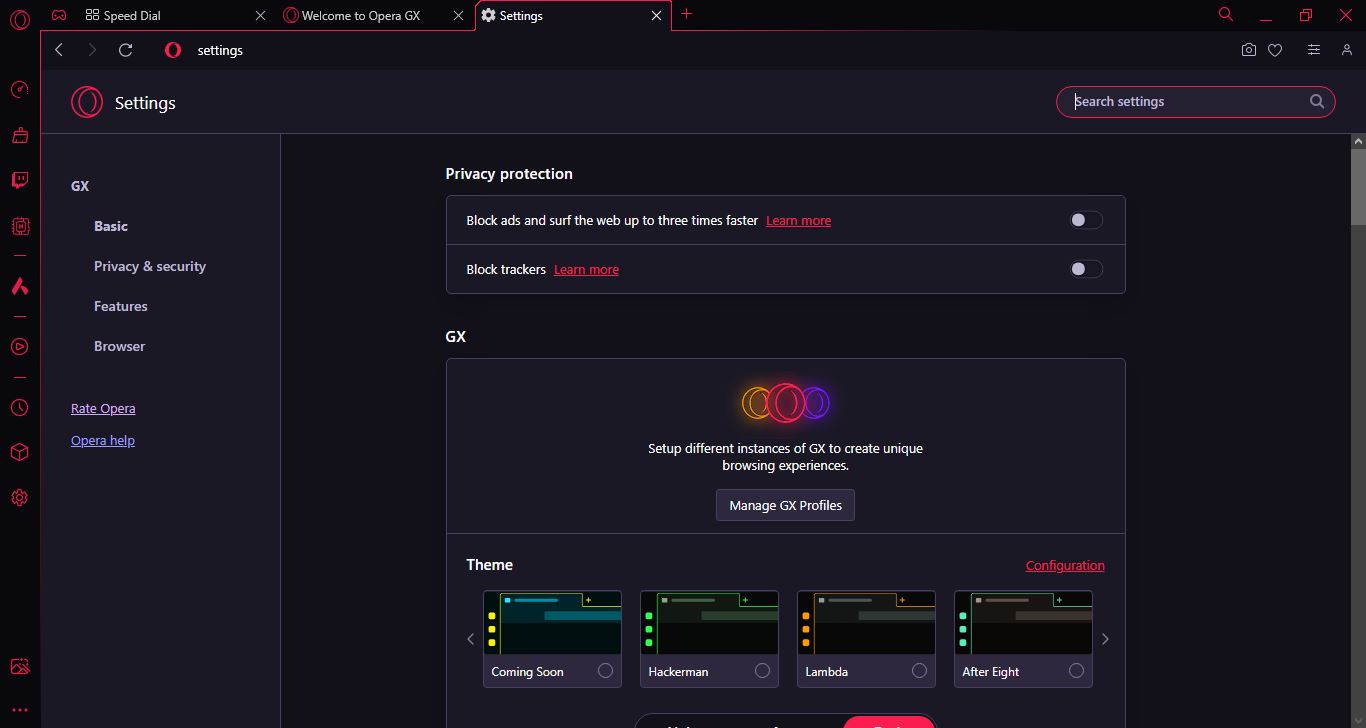Open the Player sidebar icon
This screenshot has width=1366, height=728.
click(x=19, y=347)
